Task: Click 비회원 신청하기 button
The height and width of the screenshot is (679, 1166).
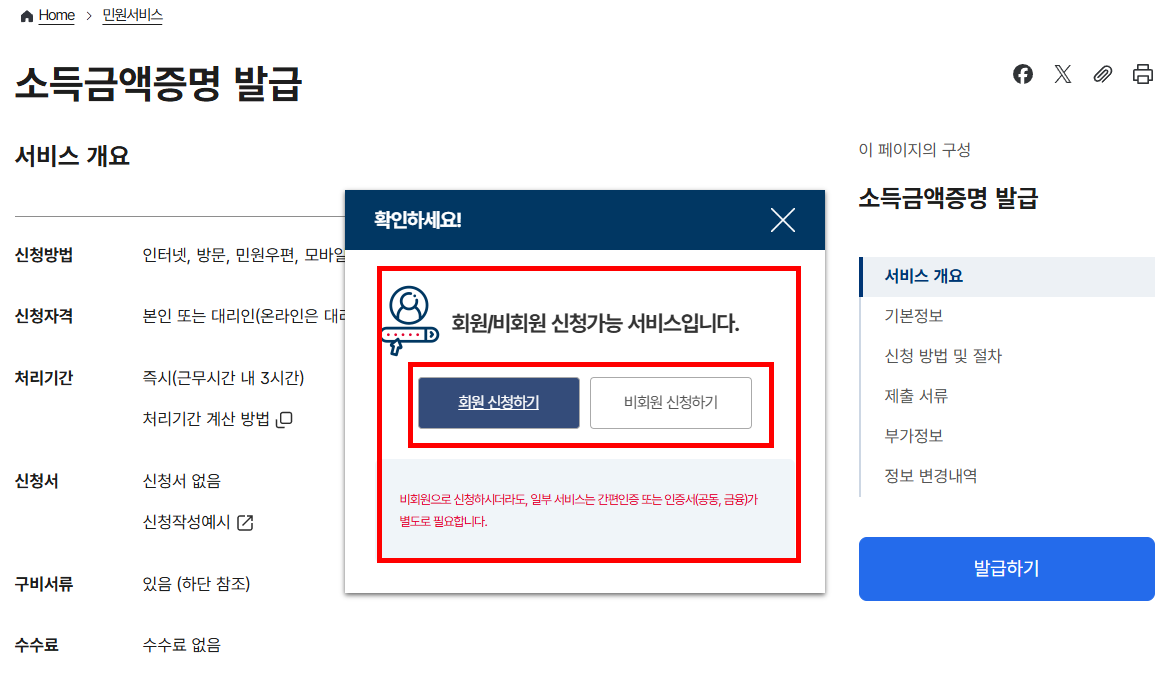Action: [x=671, y=402]
